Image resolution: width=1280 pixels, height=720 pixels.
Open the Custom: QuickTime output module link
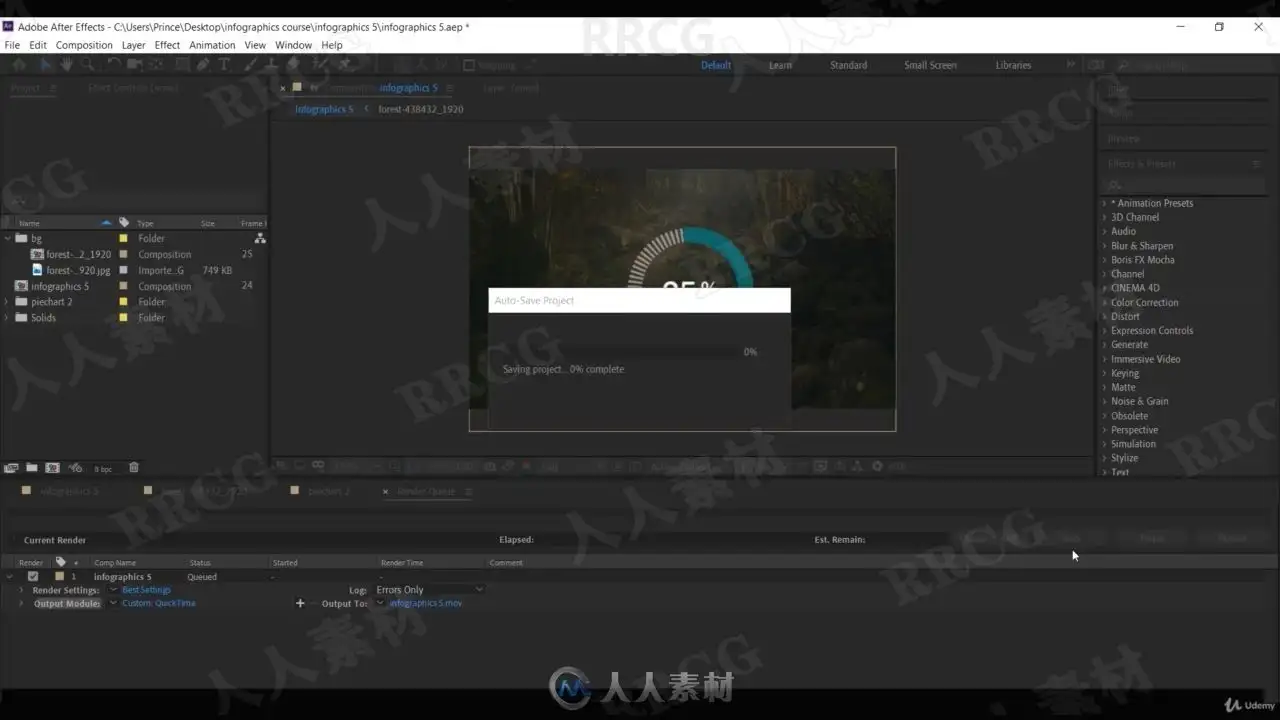tap(159, 604)
